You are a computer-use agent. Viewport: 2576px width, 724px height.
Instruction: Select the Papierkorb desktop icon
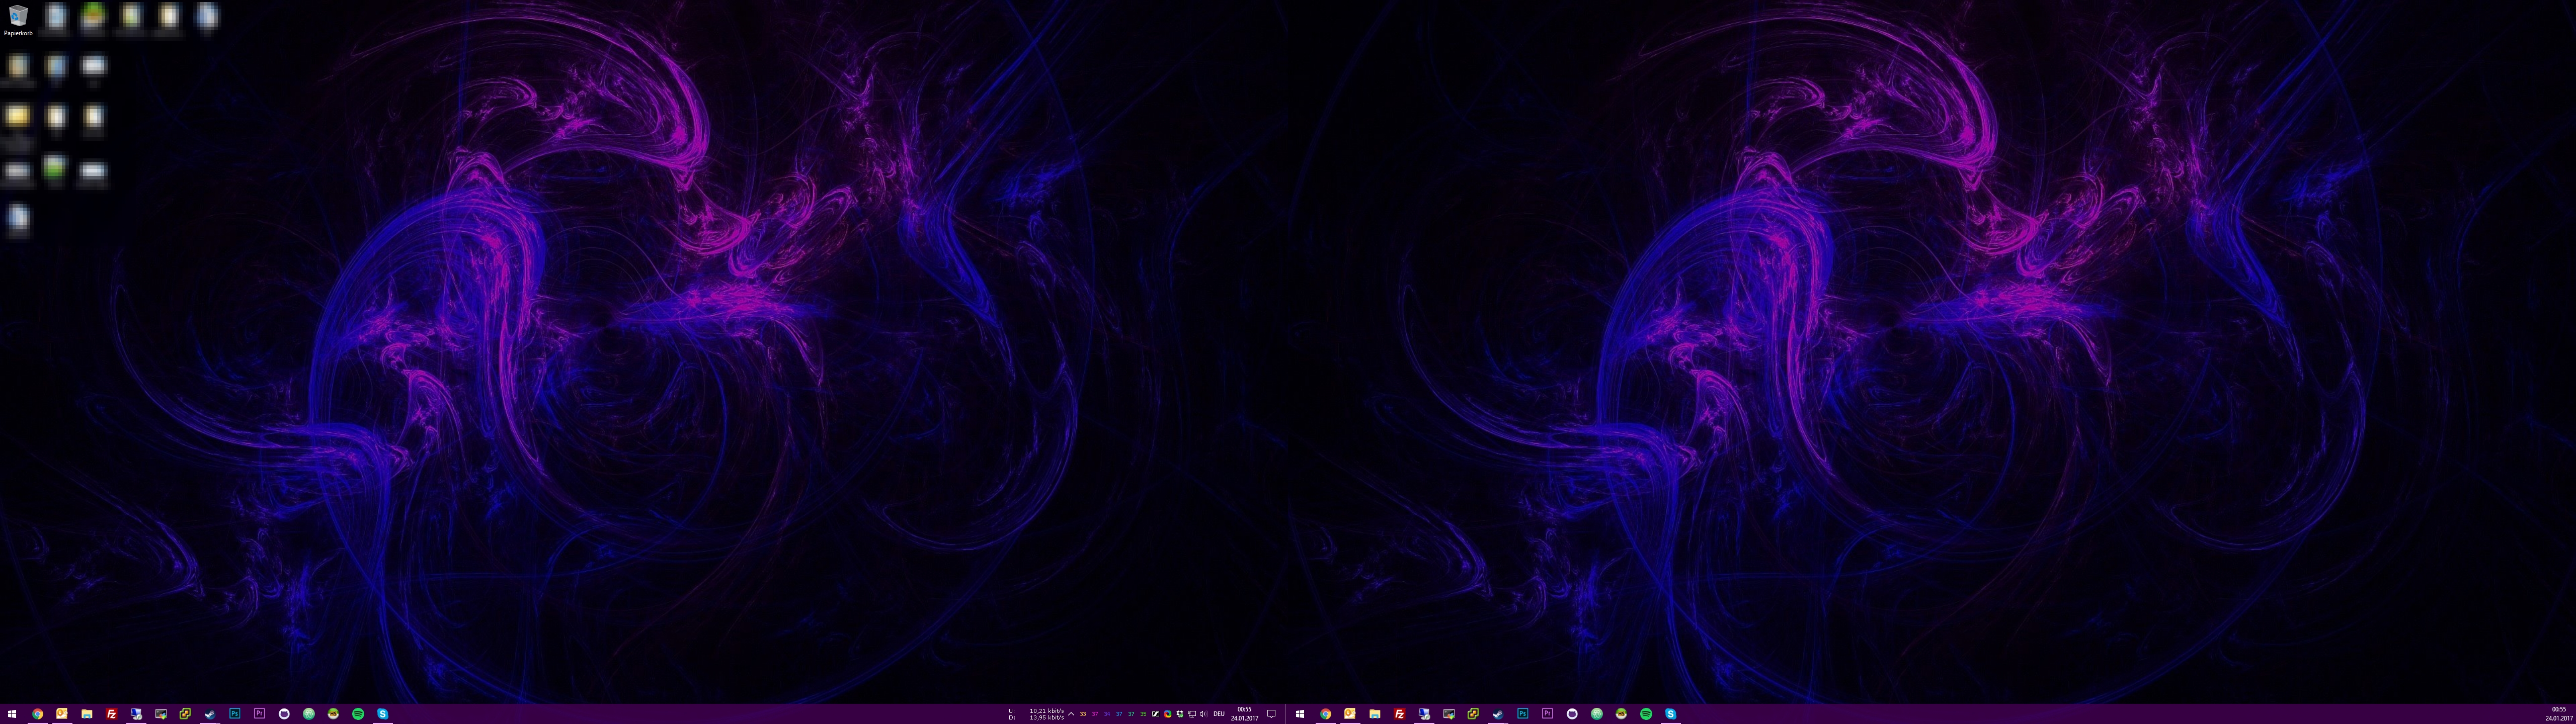(18, 18)
